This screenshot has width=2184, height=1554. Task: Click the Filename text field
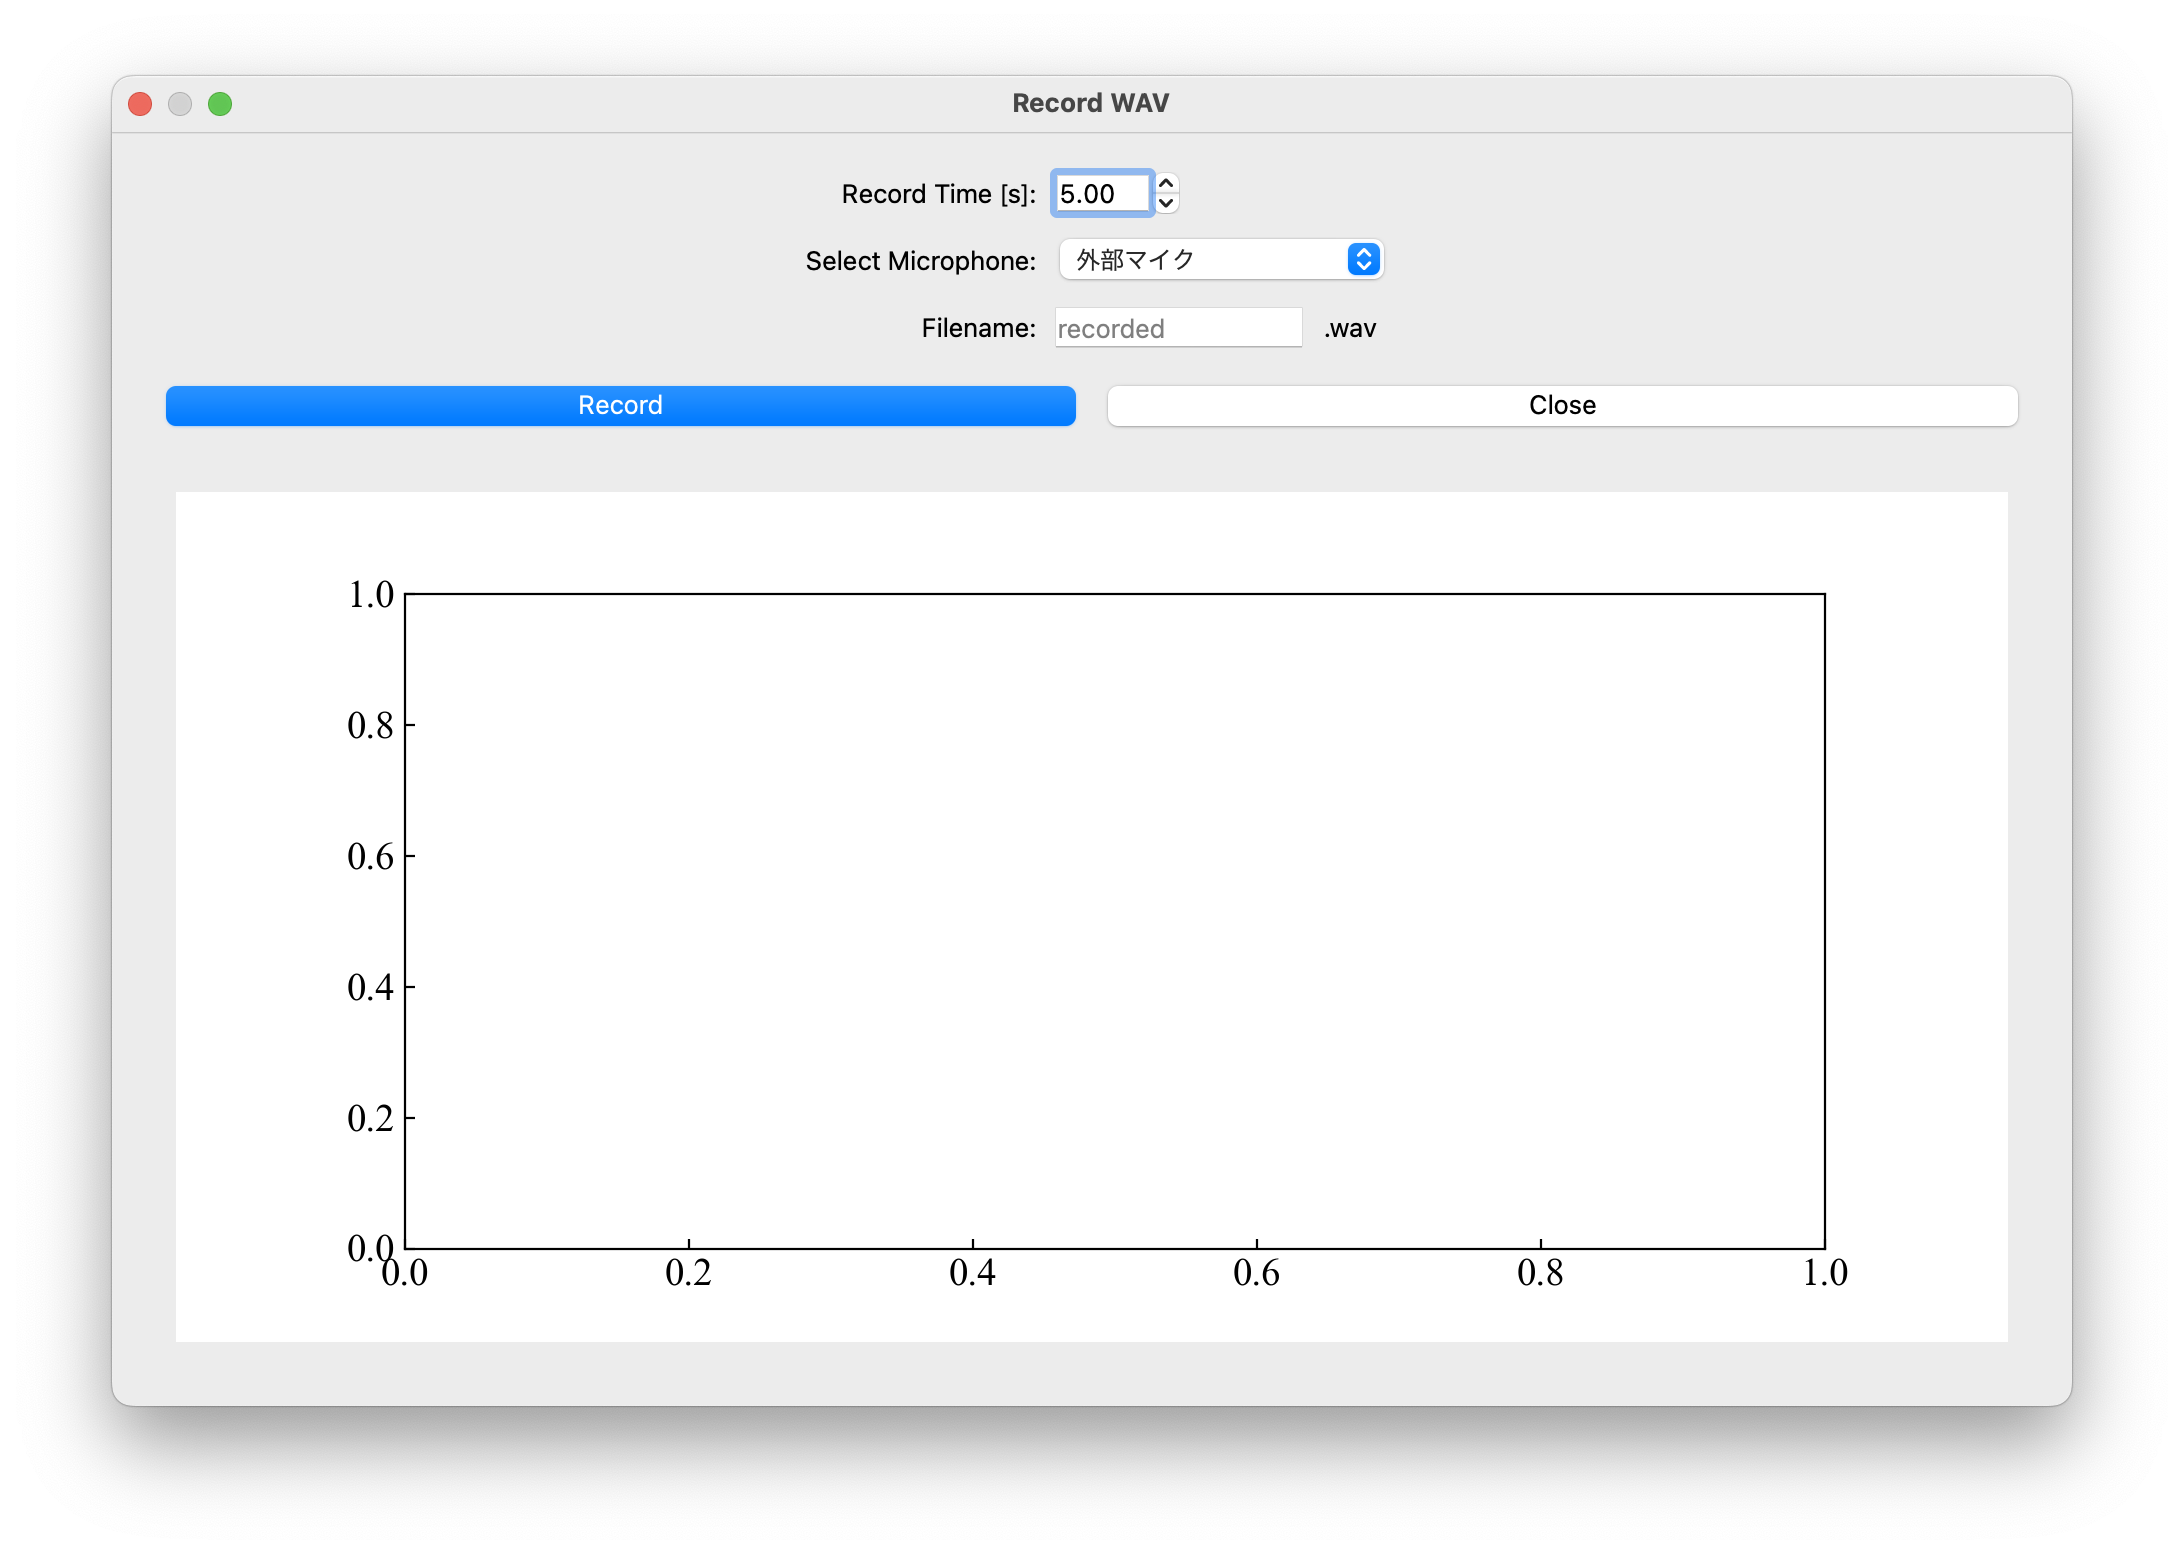[x=1177, y=328]
